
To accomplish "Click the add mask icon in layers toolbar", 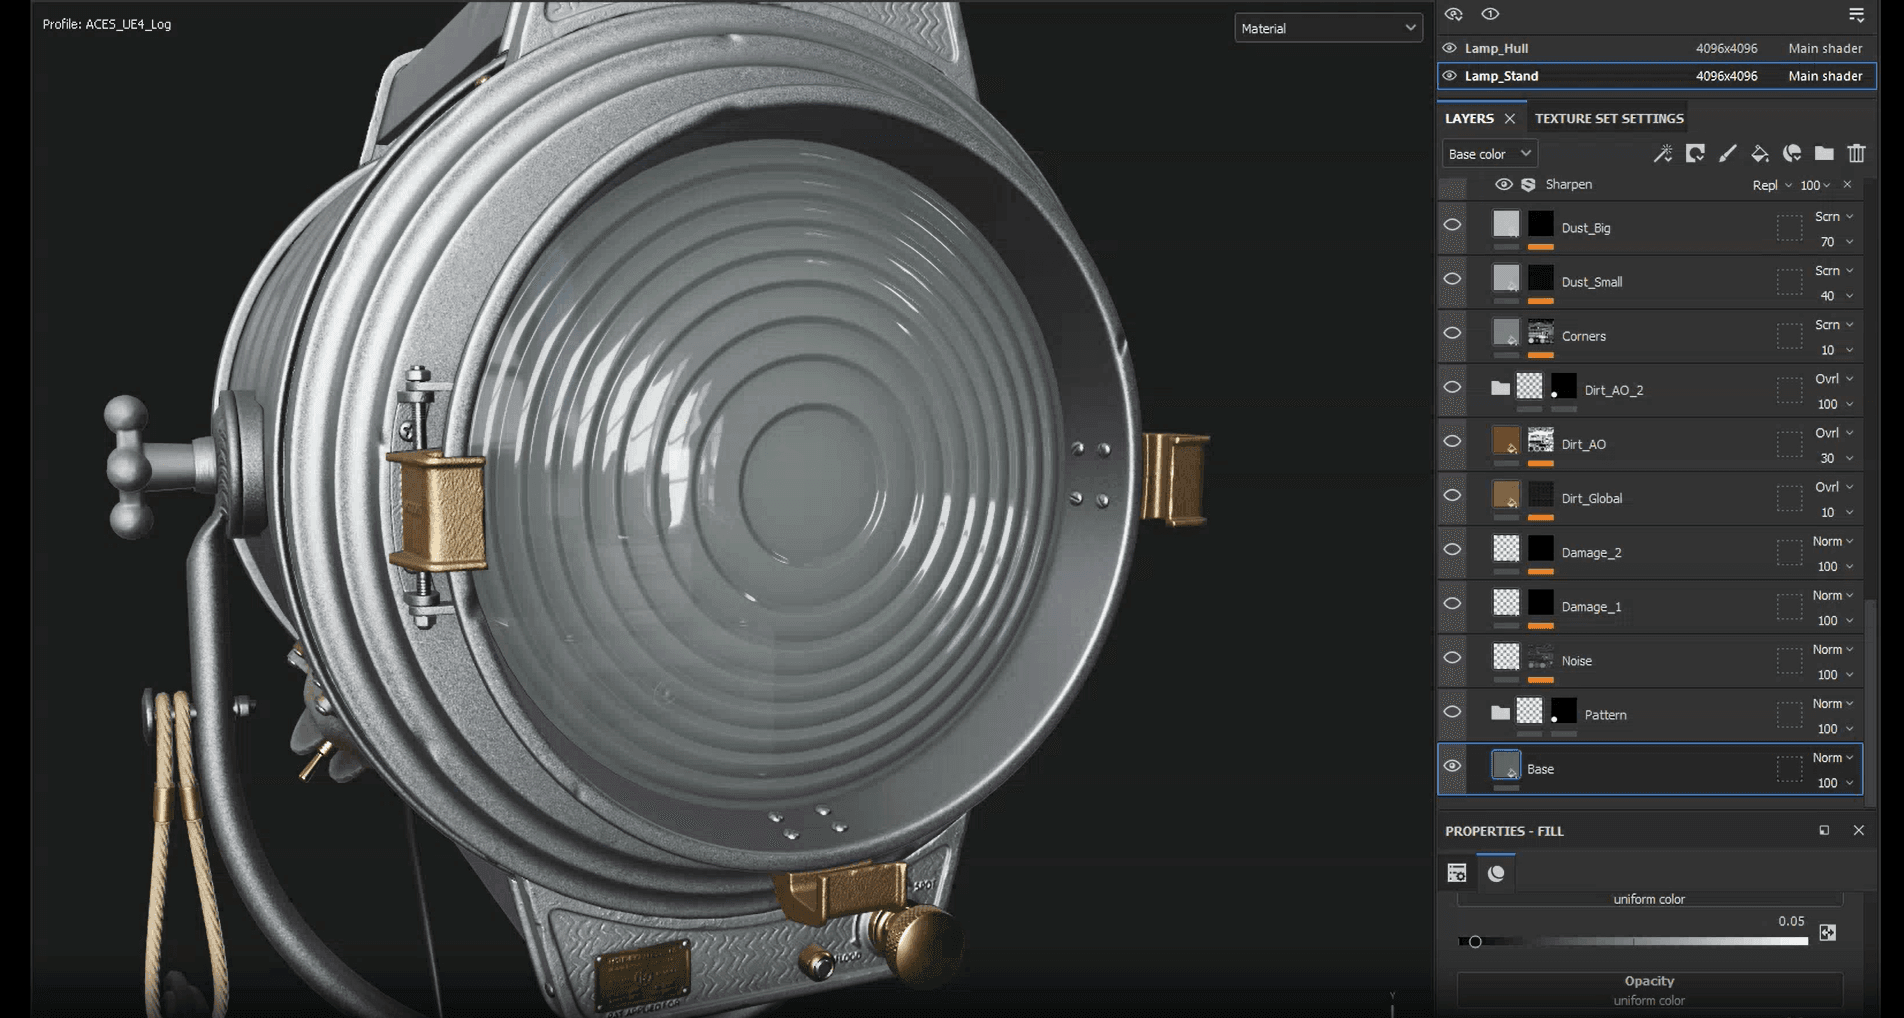I will (1695, 153).
